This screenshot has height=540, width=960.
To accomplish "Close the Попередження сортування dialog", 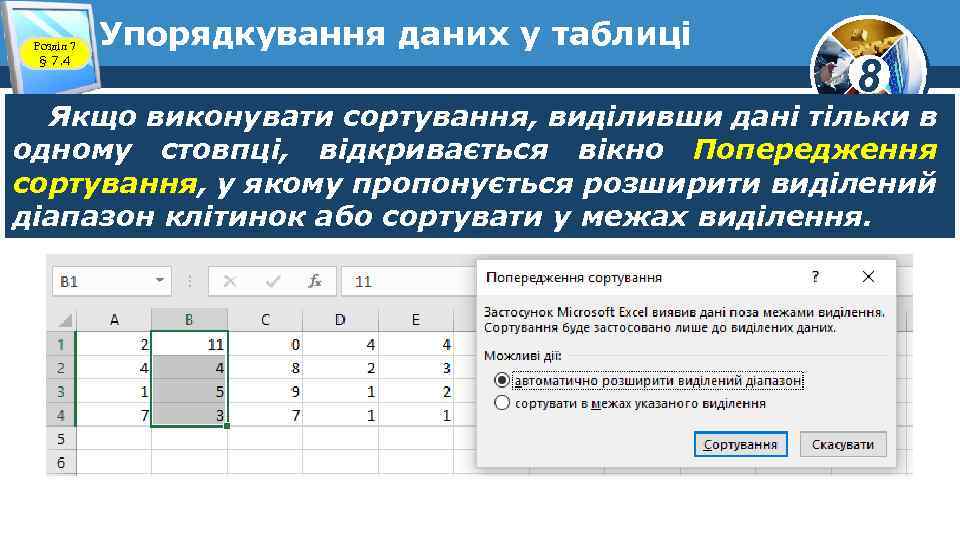I will coord(868,277).
